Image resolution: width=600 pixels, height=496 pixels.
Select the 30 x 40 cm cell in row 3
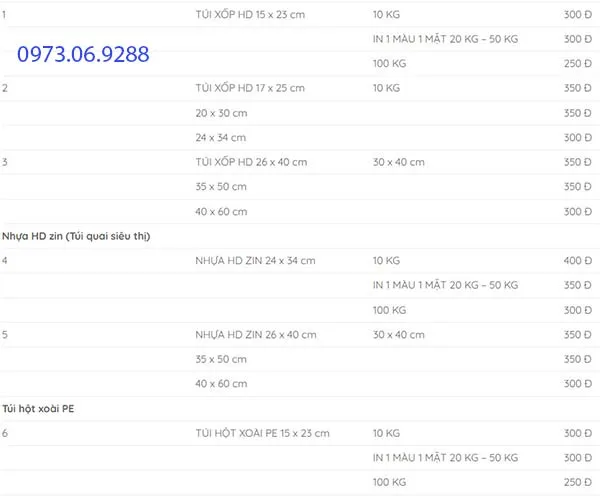click(x=399, y=162)
